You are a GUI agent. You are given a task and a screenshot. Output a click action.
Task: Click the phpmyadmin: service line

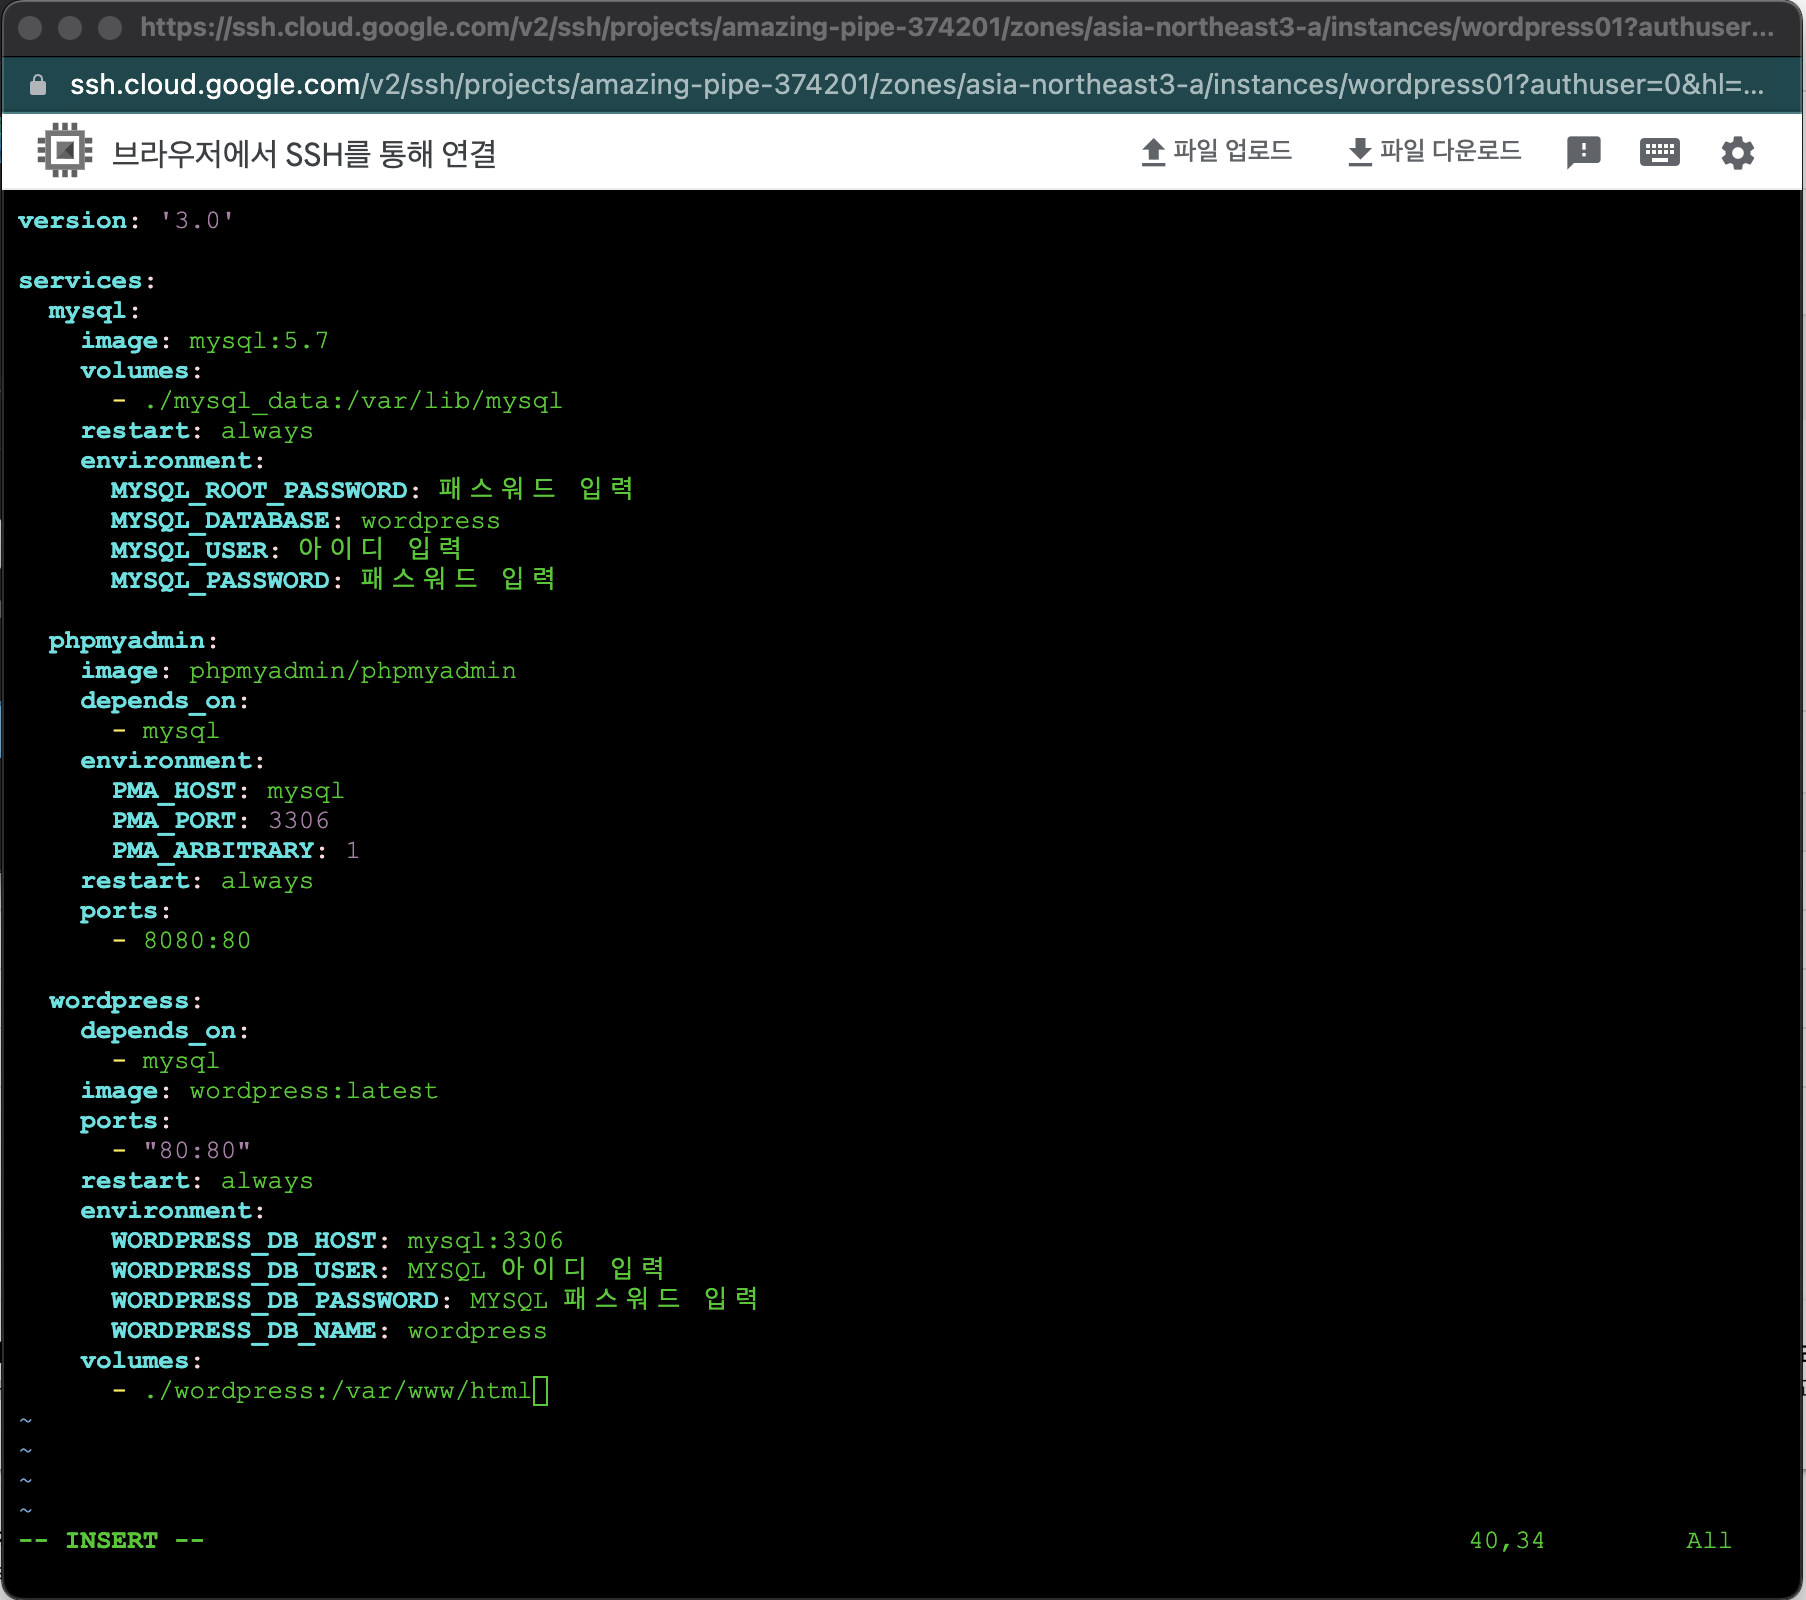(x=133, y=641)
